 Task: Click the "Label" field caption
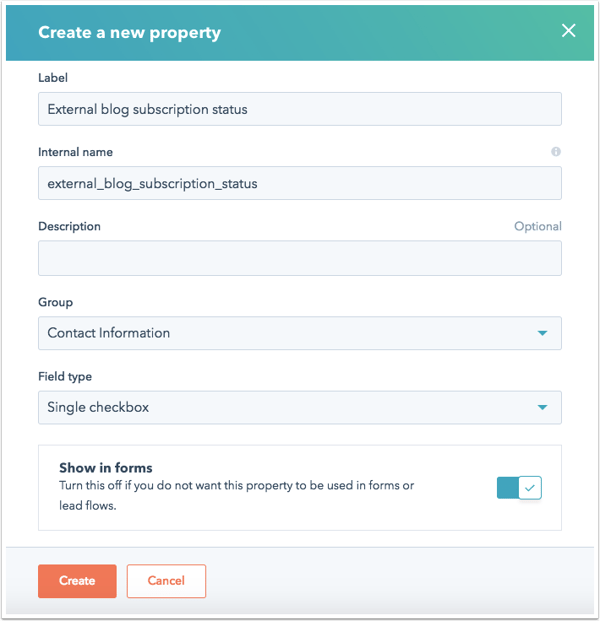click(x=53, y=78)
